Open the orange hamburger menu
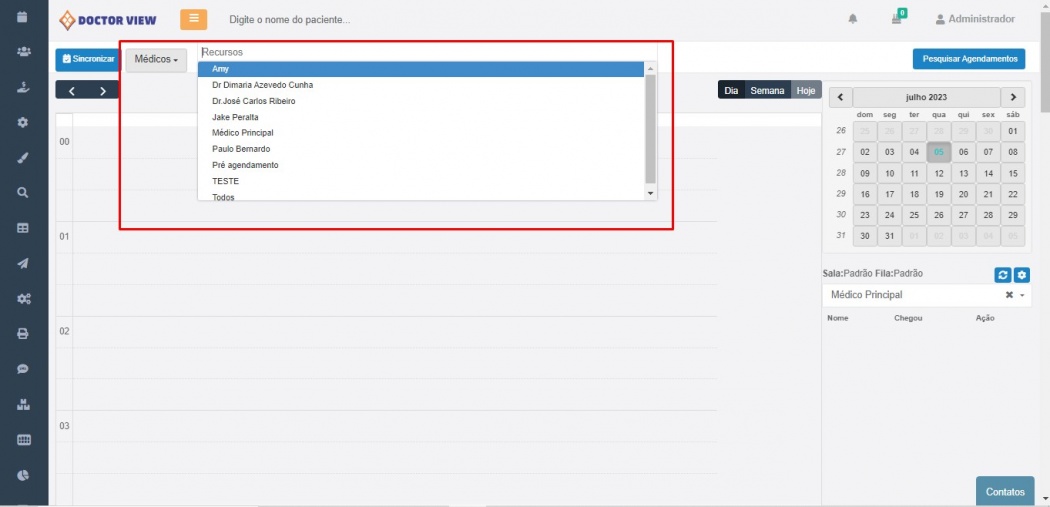The width and height of the screenshot is (1050, 507). pyautogui.click(x=193, y=19)
